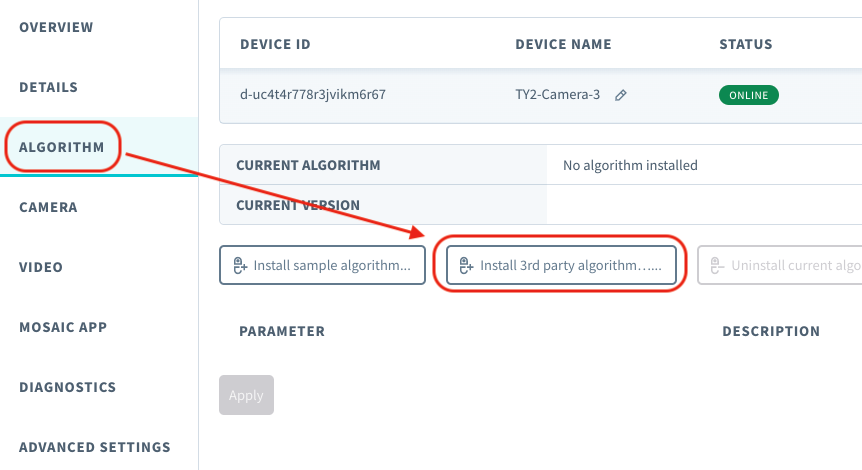Click the TY2-Camera-3 device name
This screenshot has height=470, width=862.
pyautogui.click(x=557, y=96)
